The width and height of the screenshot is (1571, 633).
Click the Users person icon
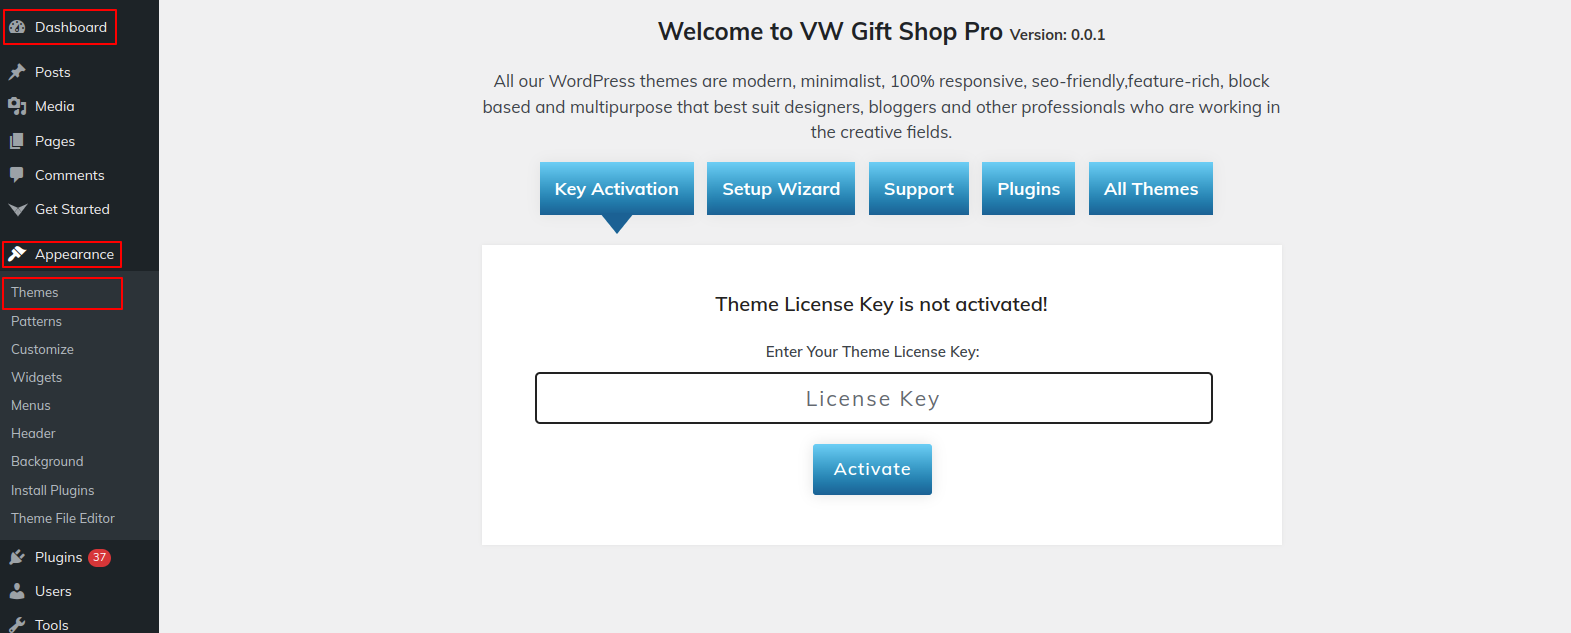pyautogui.click(x=17, y=591)
